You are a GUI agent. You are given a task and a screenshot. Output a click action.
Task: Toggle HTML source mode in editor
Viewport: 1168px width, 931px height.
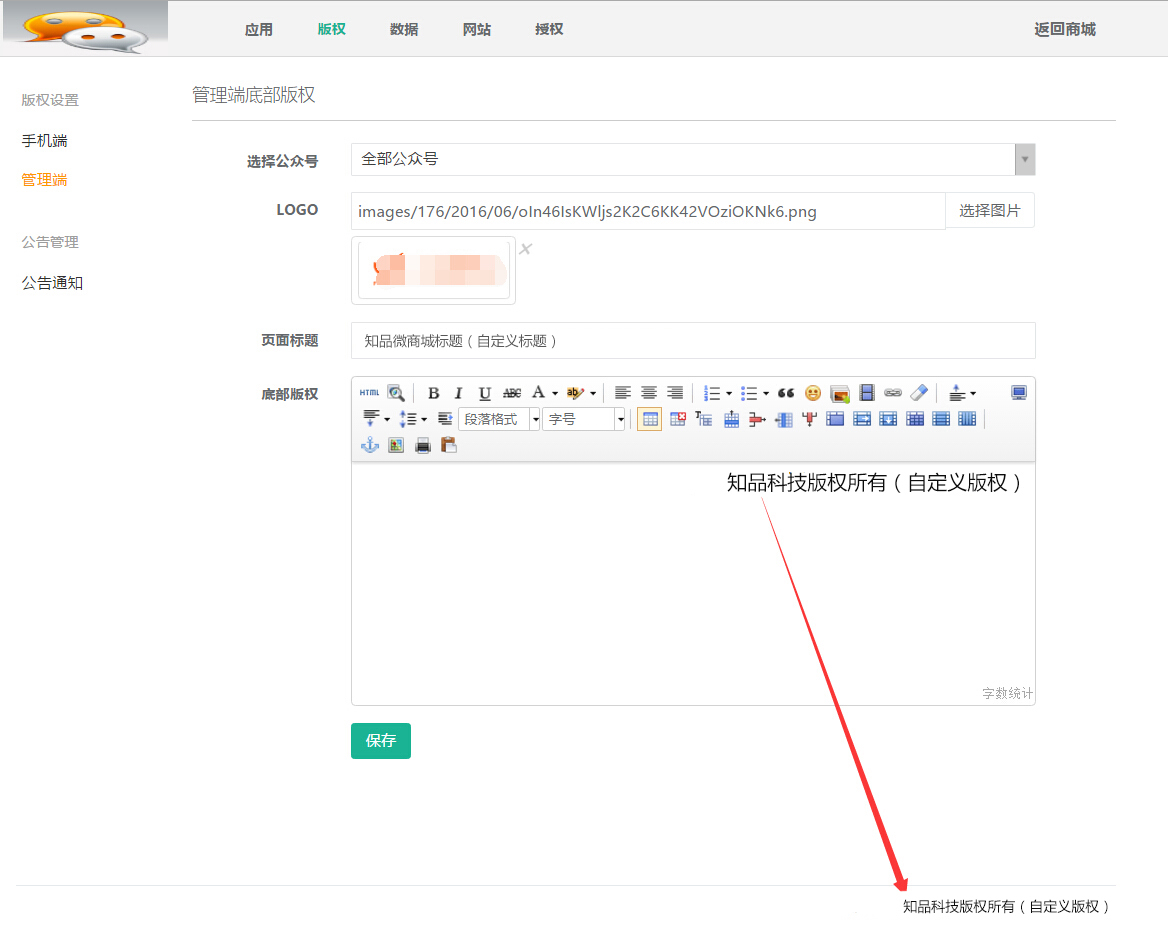coord(369,393)
